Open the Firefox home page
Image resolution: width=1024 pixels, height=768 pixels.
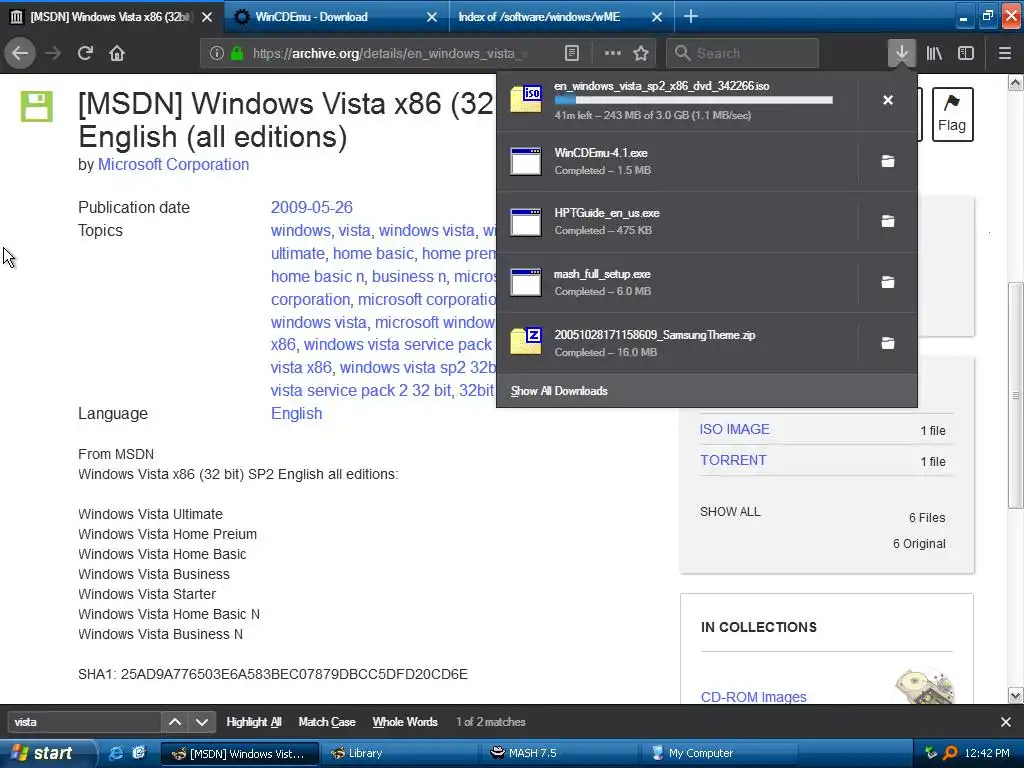pos(117,53)
